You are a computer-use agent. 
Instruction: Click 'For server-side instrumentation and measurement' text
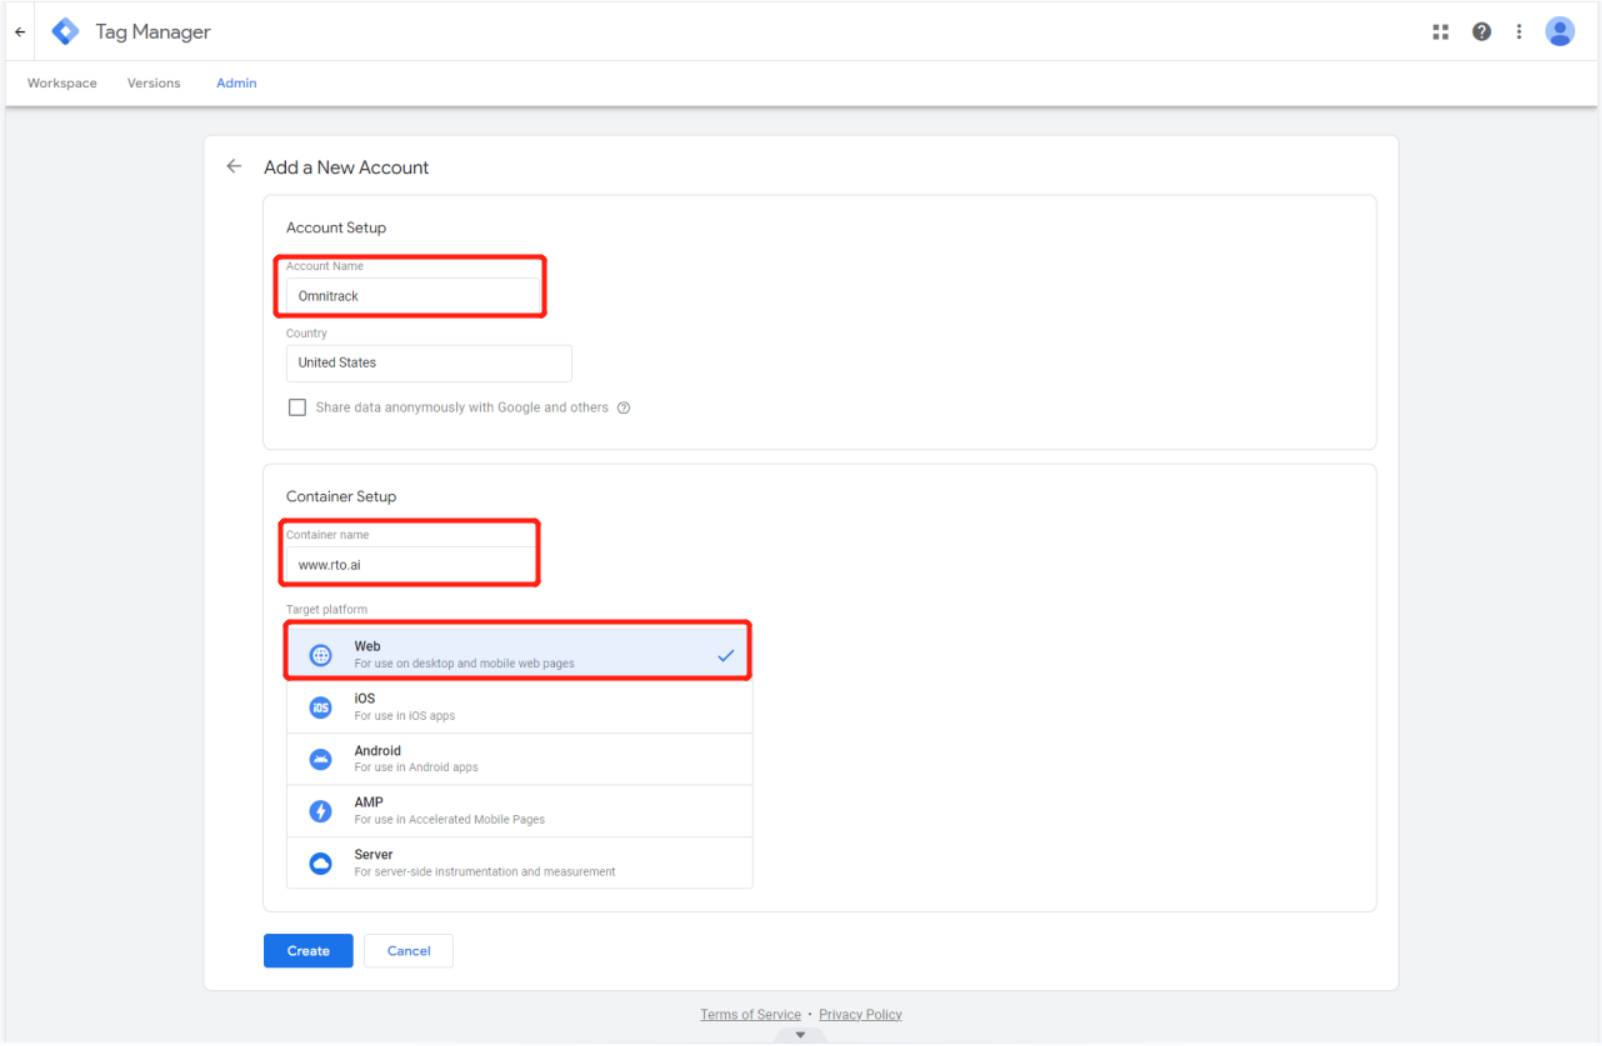pos(485,872)
